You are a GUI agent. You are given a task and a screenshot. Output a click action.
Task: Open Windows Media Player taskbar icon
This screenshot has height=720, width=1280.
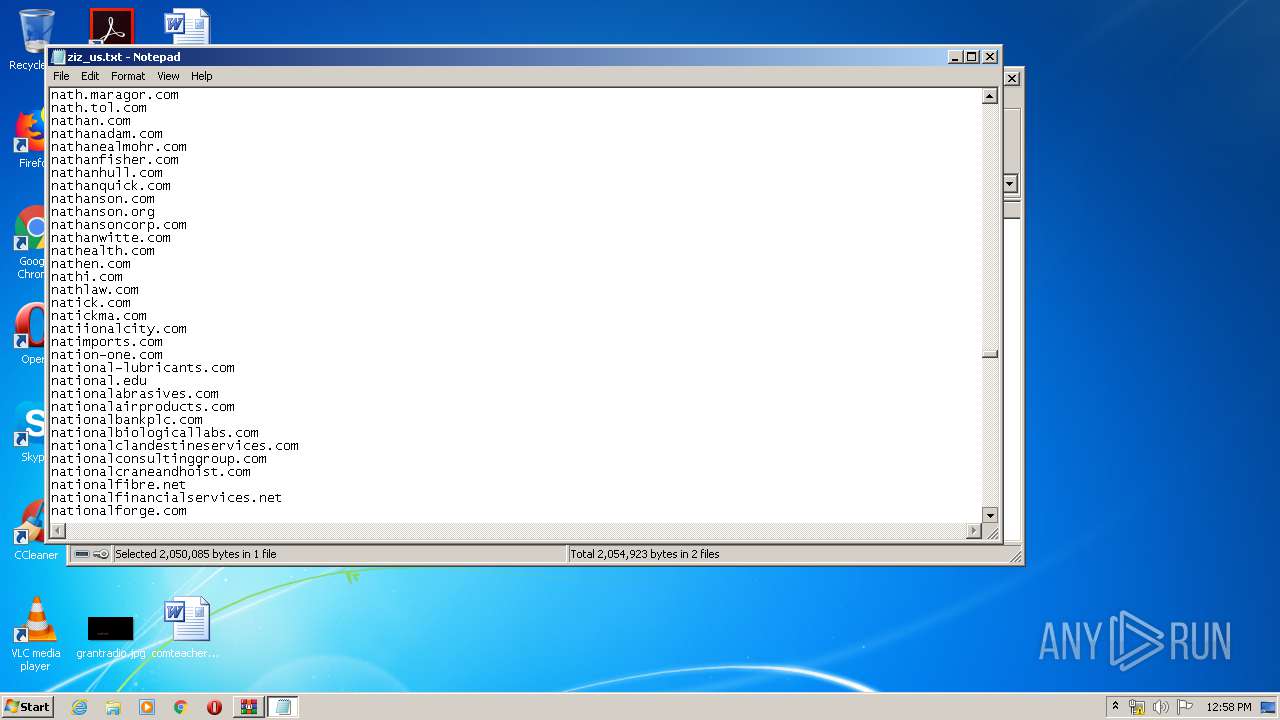pyautogui.click(x=147, y=707)
